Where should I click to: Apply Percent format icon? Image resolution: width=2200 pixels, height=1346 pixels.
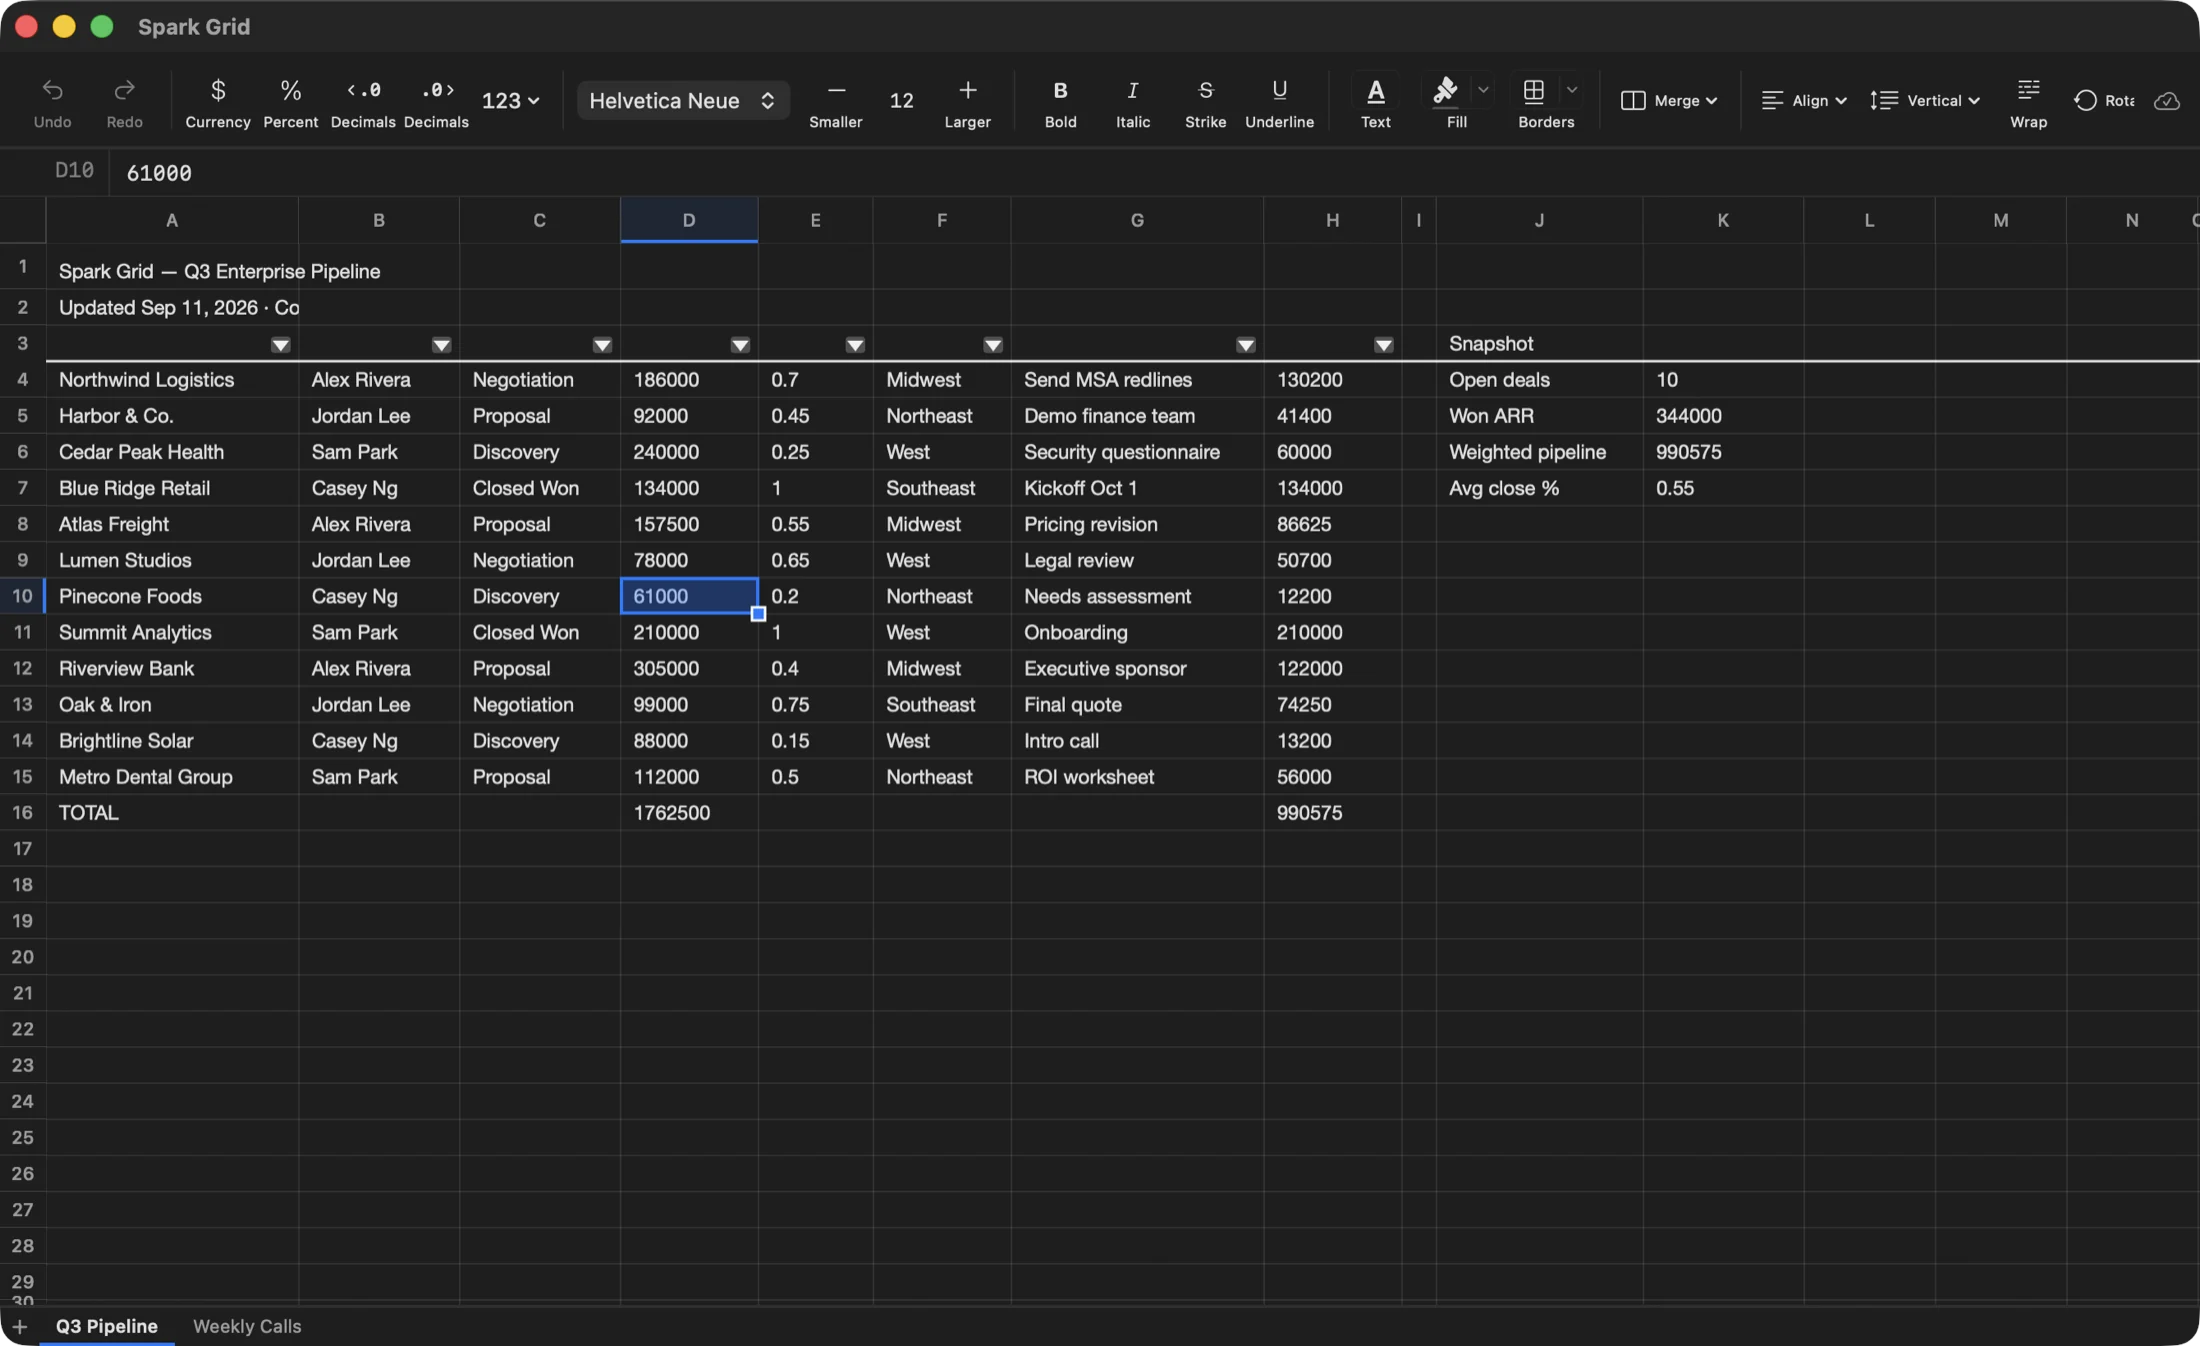(x=290, y=91)
